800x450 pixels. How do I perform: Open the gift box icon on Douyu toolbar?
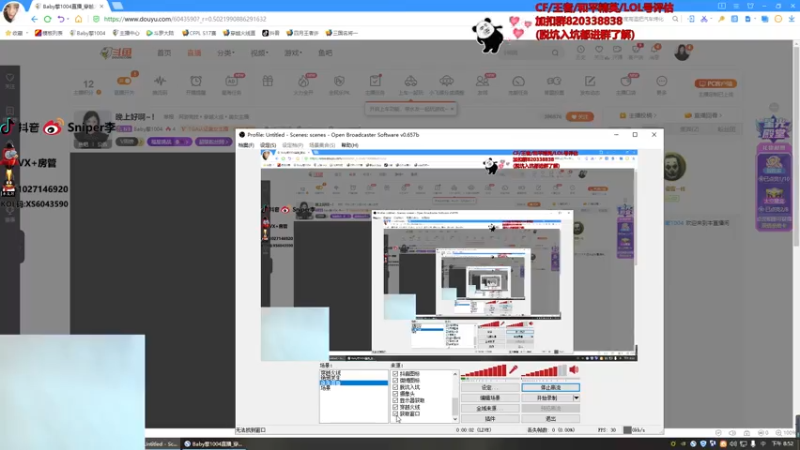(x=268, y=81)
